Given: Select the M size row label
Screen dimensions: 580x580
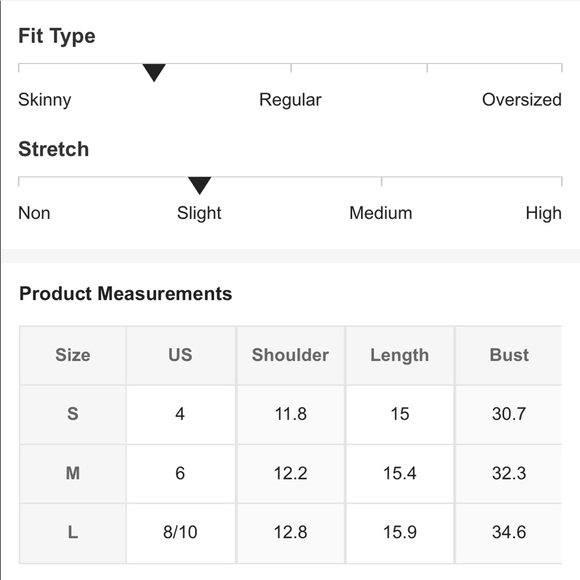Looking at the screenshot, I should (73, 473).
